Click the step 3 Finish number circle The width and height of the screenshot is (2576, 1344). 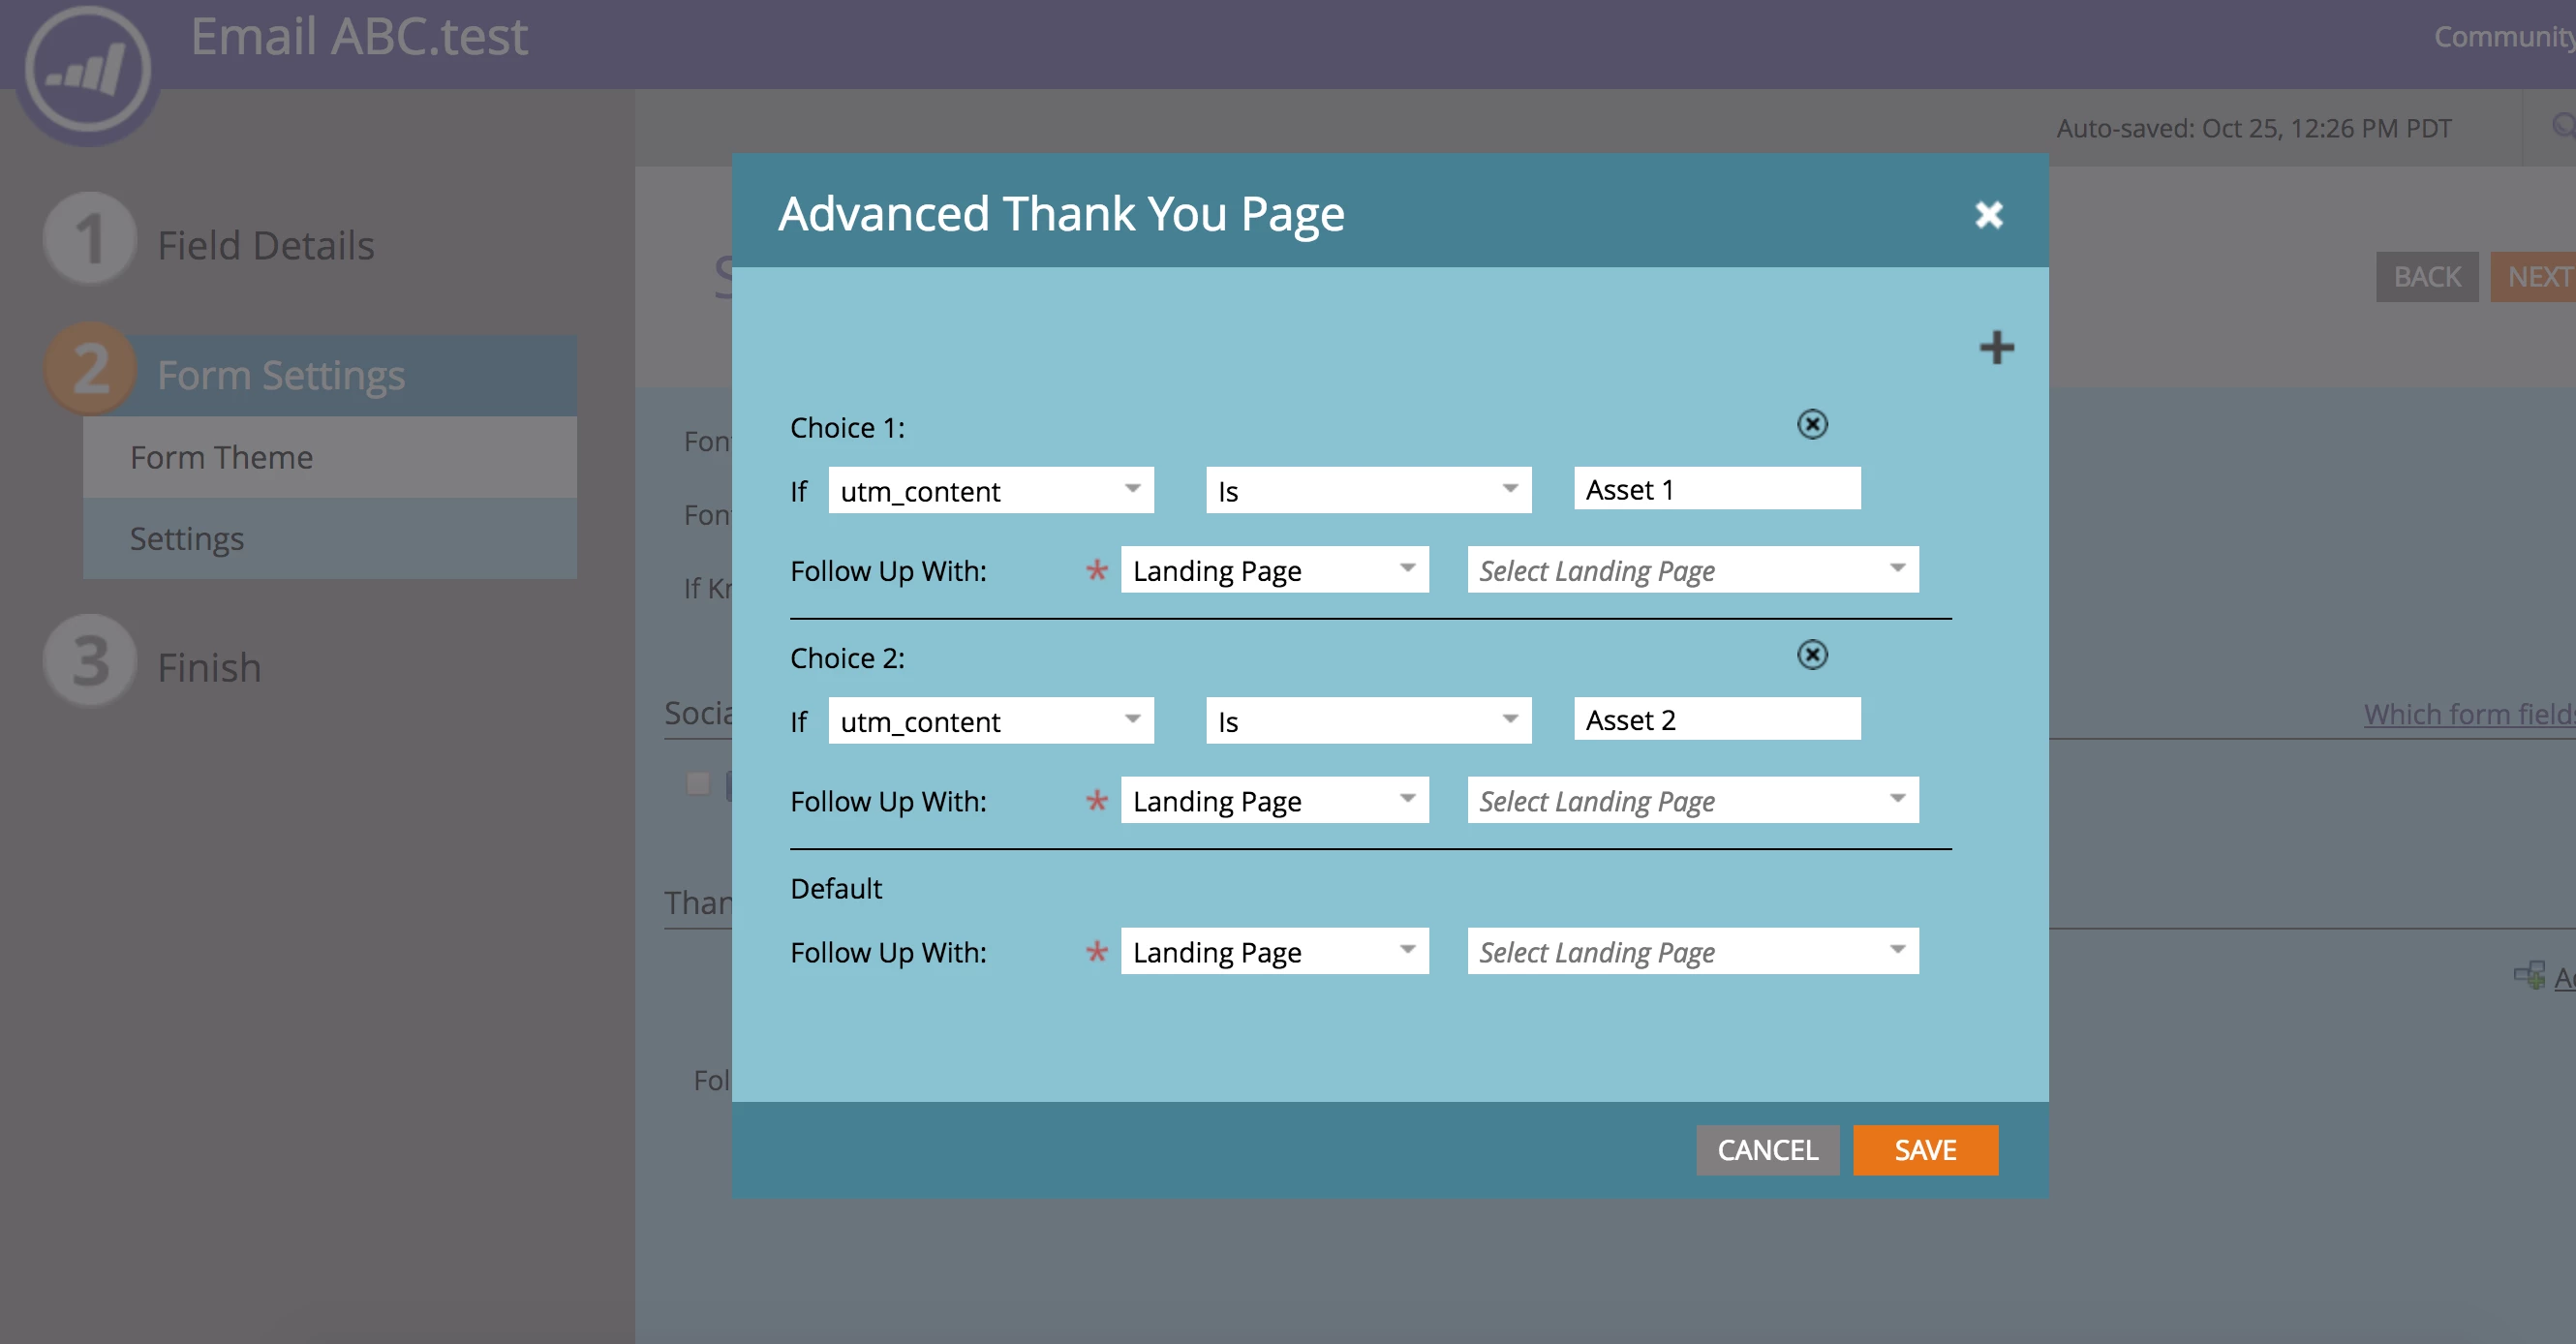click(90, 662)
